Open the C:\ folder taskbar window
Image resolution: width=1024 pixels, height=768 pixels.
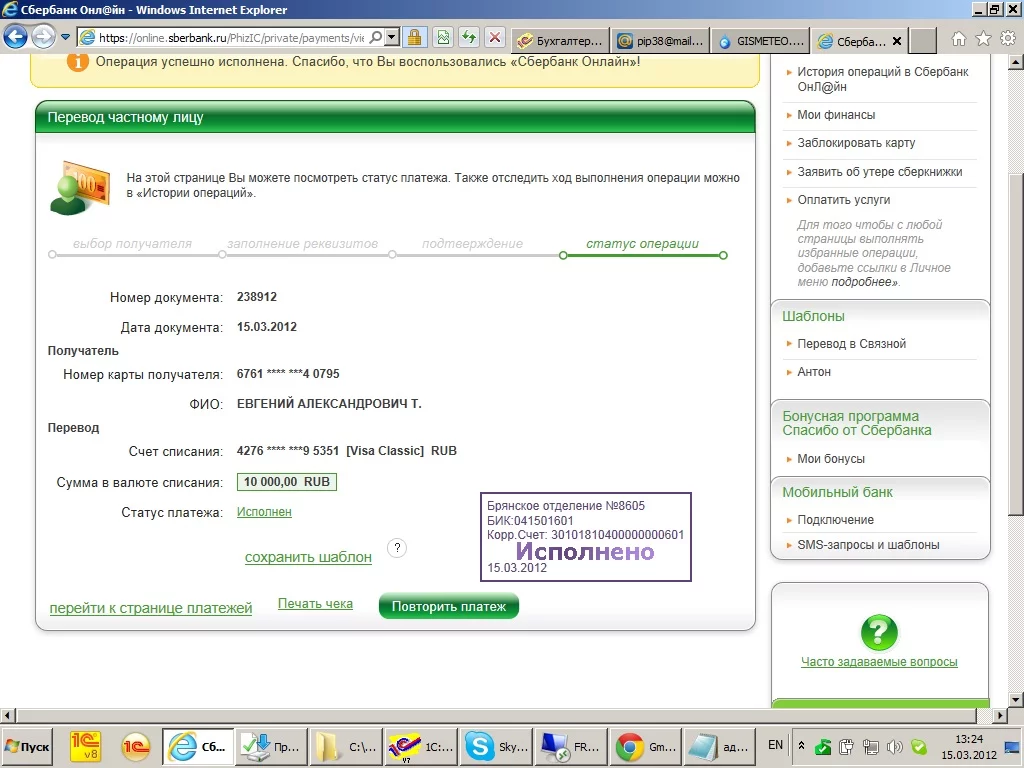(x=345, y=746)
